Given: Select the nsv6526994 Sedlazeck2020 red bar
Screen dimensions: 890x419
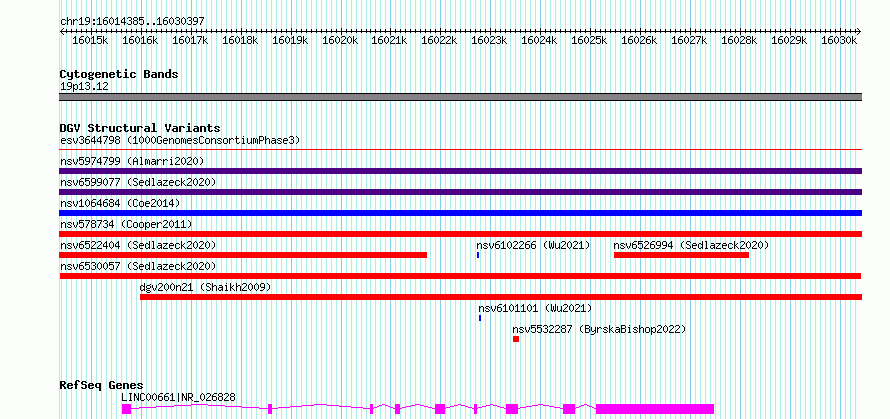Looking at the screenshot, I should tap(681, 255).
